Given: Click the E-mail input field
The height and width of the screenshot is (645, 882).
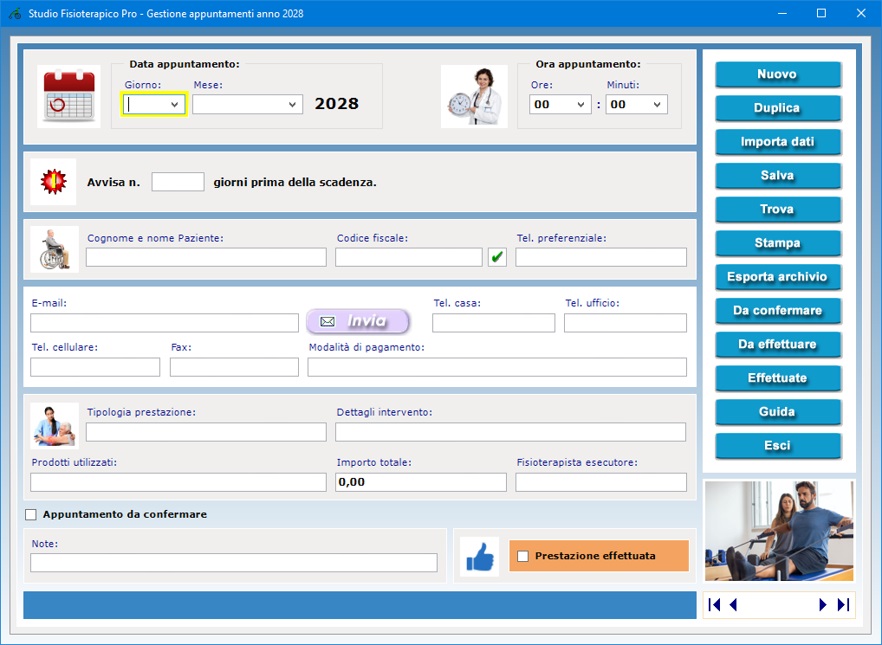Looking at the screenshot, I should (x=164, y=323).
